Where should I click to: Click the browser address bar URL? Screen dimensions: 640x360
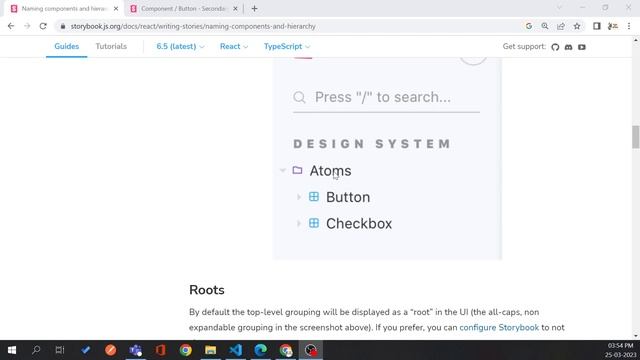point(193,26)
